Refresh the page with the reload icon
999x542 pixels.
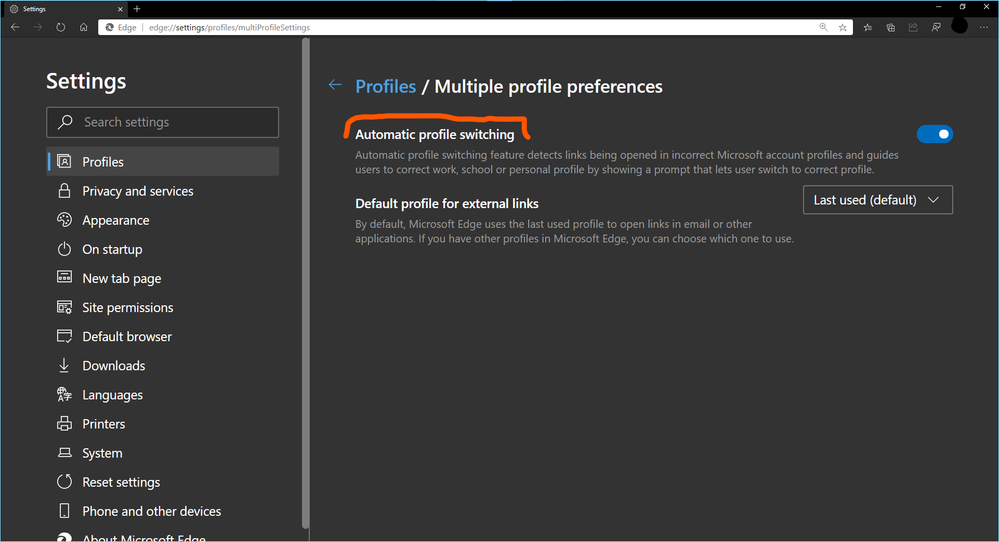(x=61, y=27)
